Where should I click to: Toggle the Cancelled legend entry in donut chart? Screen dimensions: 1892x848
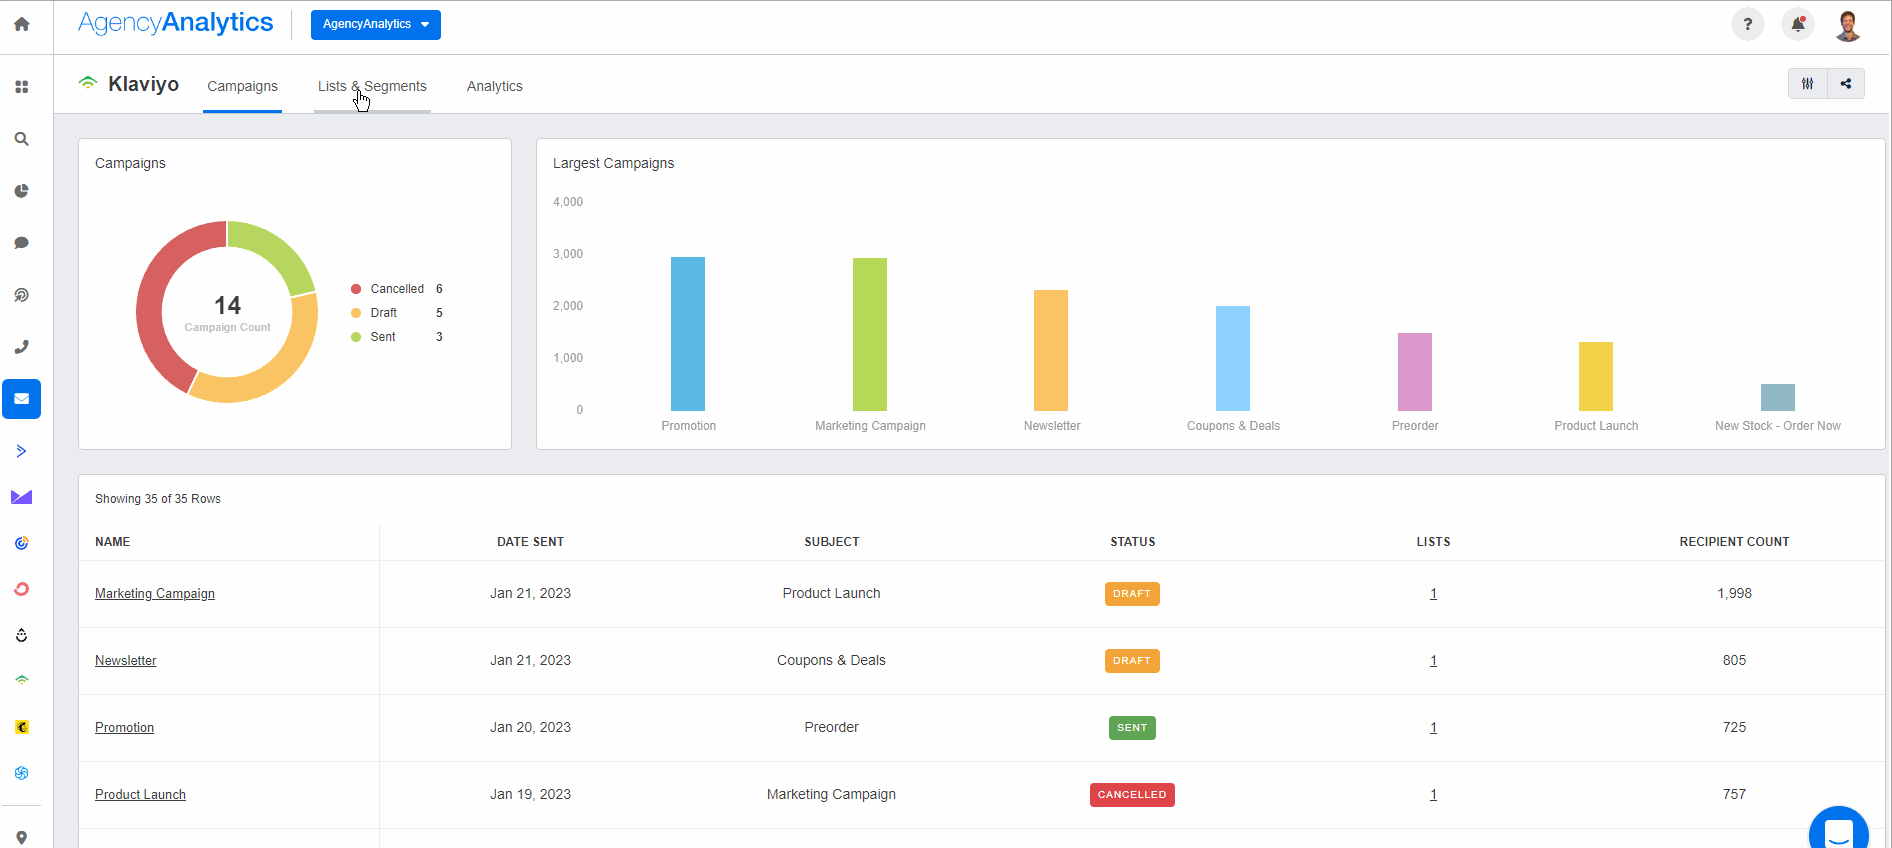click(x=396, y=289)
